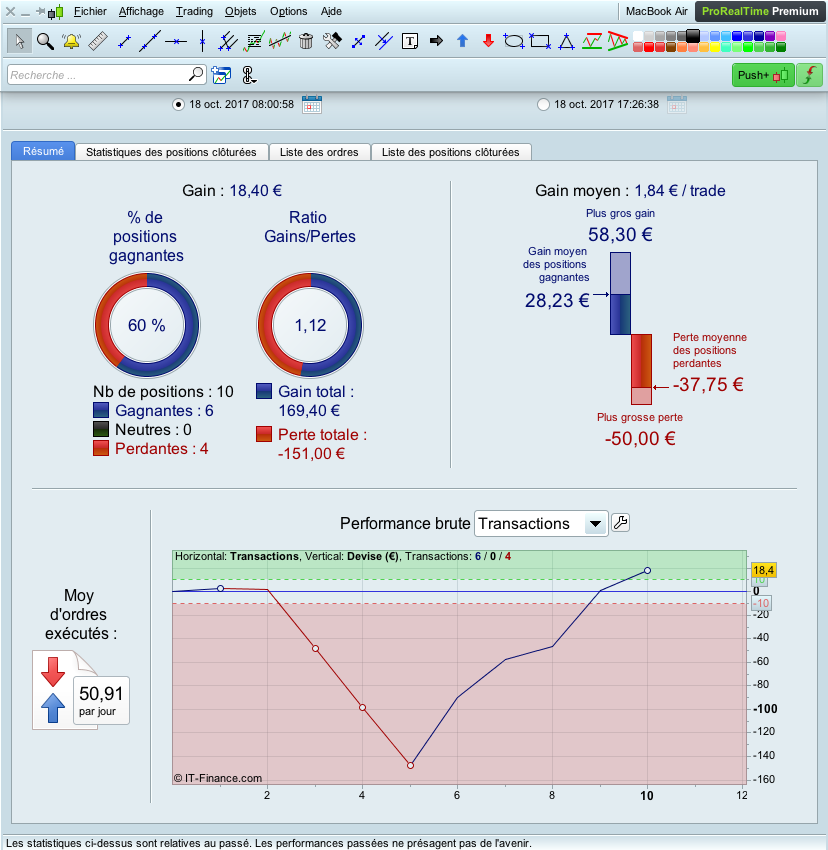Viewport: 828px width, 850px height.
Task: Select the arrow cursor tool
Action: click(20, 41)
